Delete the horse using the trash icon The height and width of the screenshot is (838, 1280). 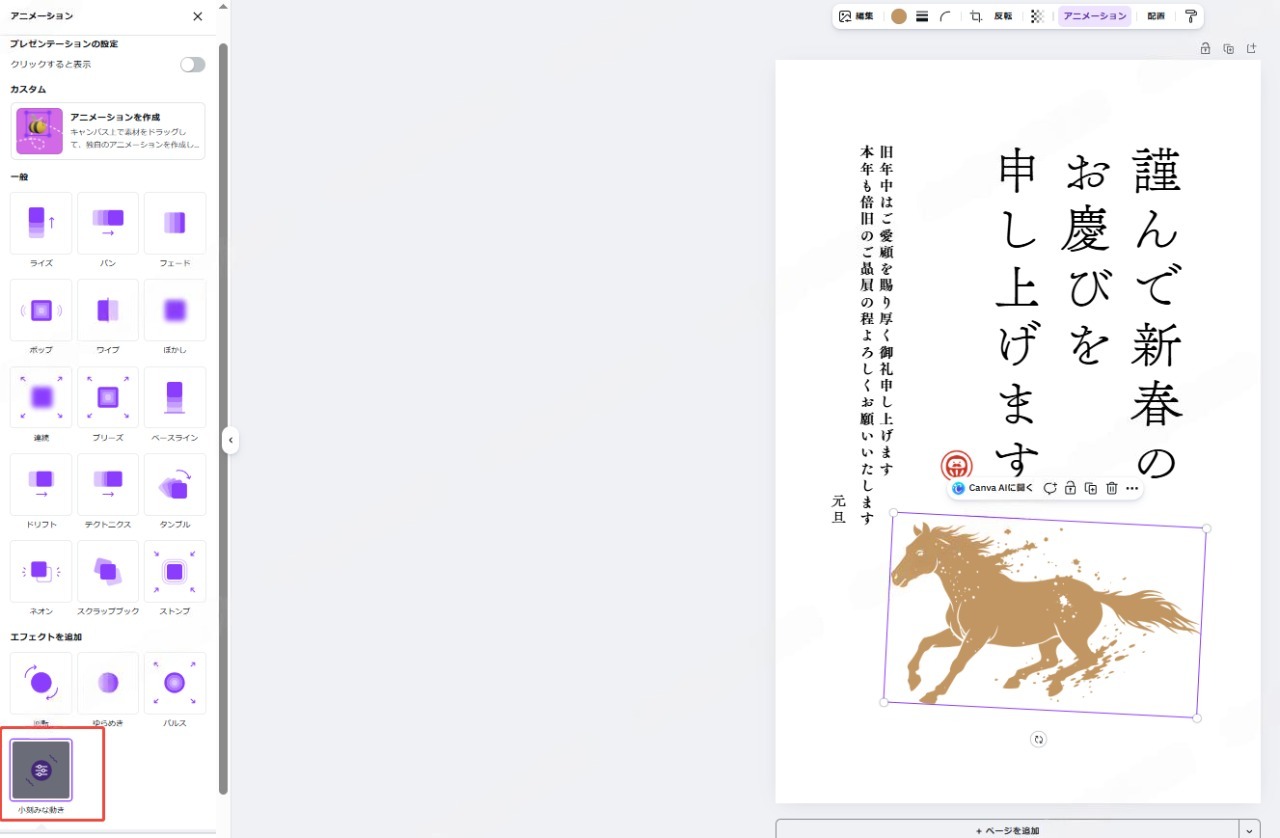[x=1112, y=488]
